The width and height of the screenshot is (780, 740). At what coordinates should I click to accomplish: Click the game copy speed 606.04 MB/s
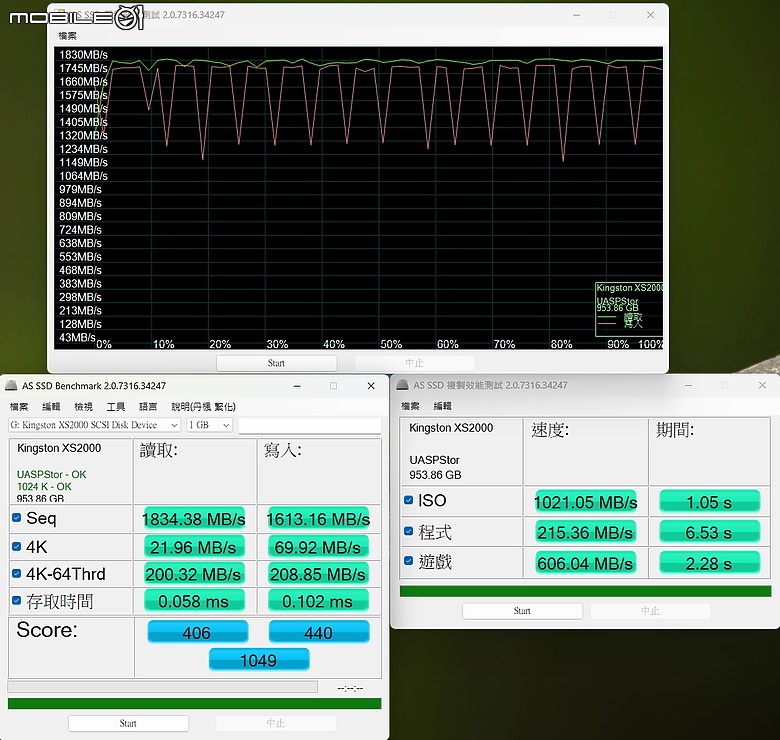pos(585,563)
